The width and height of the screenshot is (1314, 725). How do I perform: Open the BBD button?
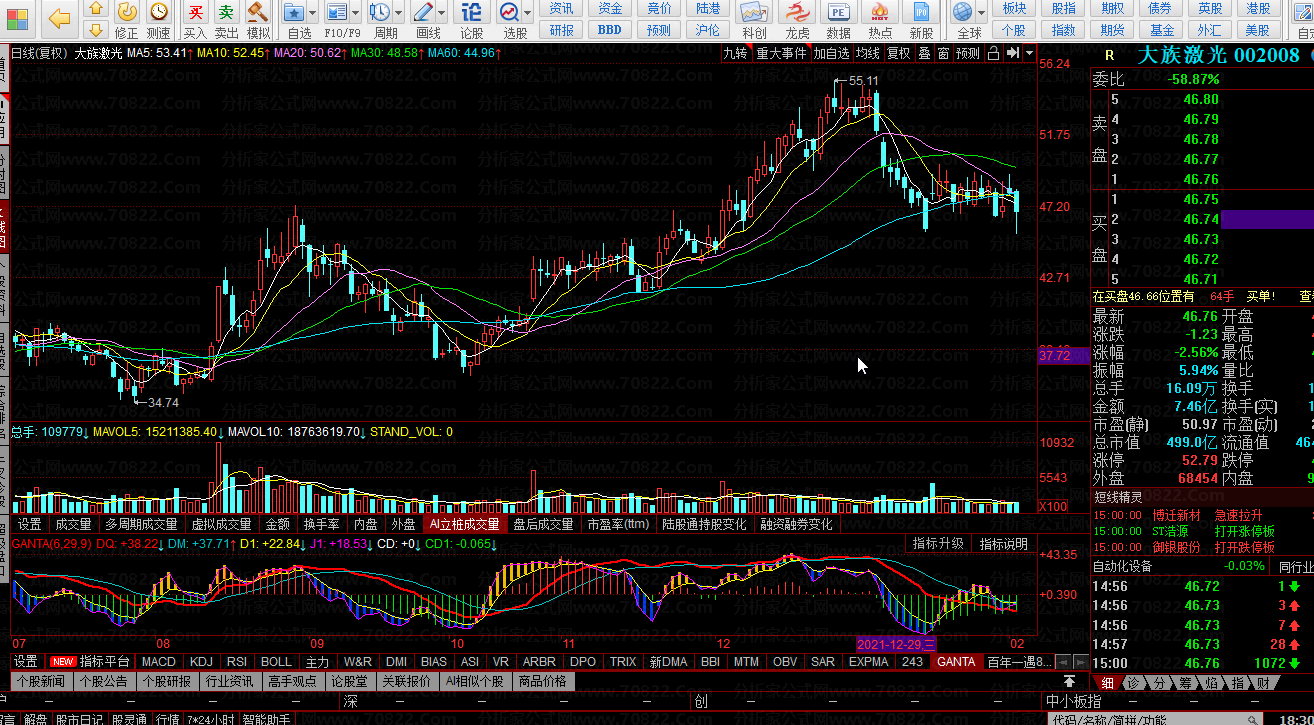click(x=609, y=30)
